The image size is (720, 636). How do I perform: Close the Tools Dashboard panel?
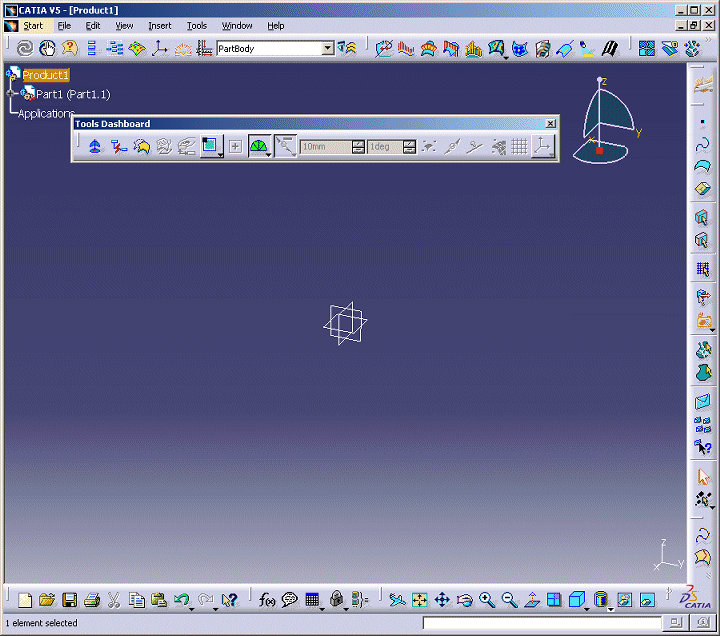pyautogui.click(x=550, y=124)
